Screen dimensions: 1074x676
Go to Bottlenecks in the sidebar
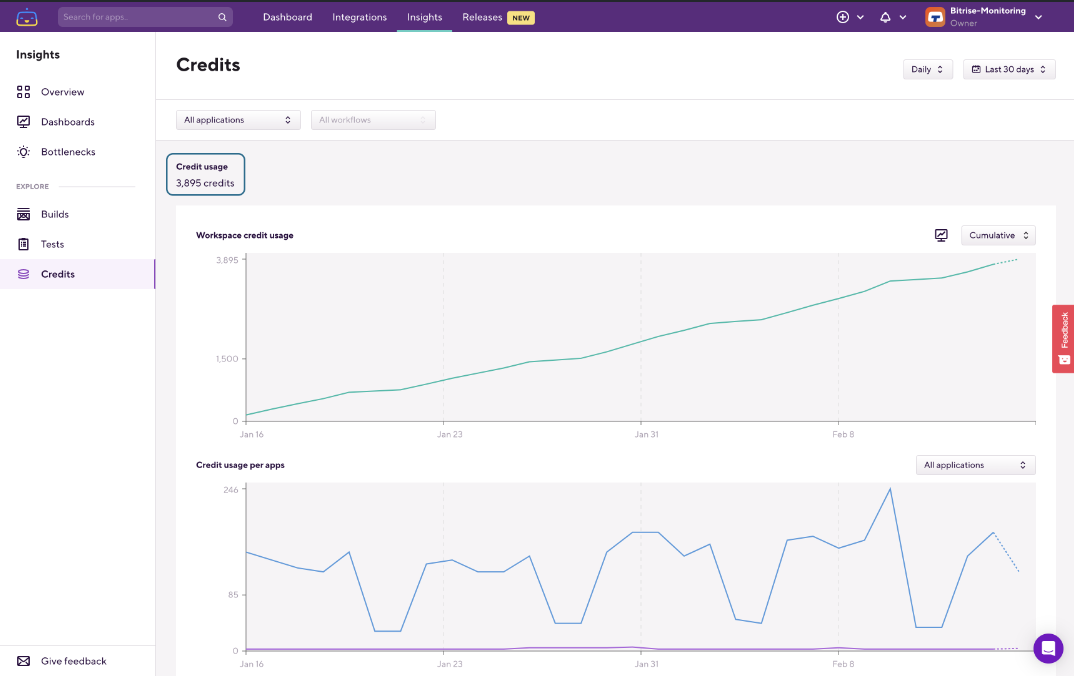[68, 152]
